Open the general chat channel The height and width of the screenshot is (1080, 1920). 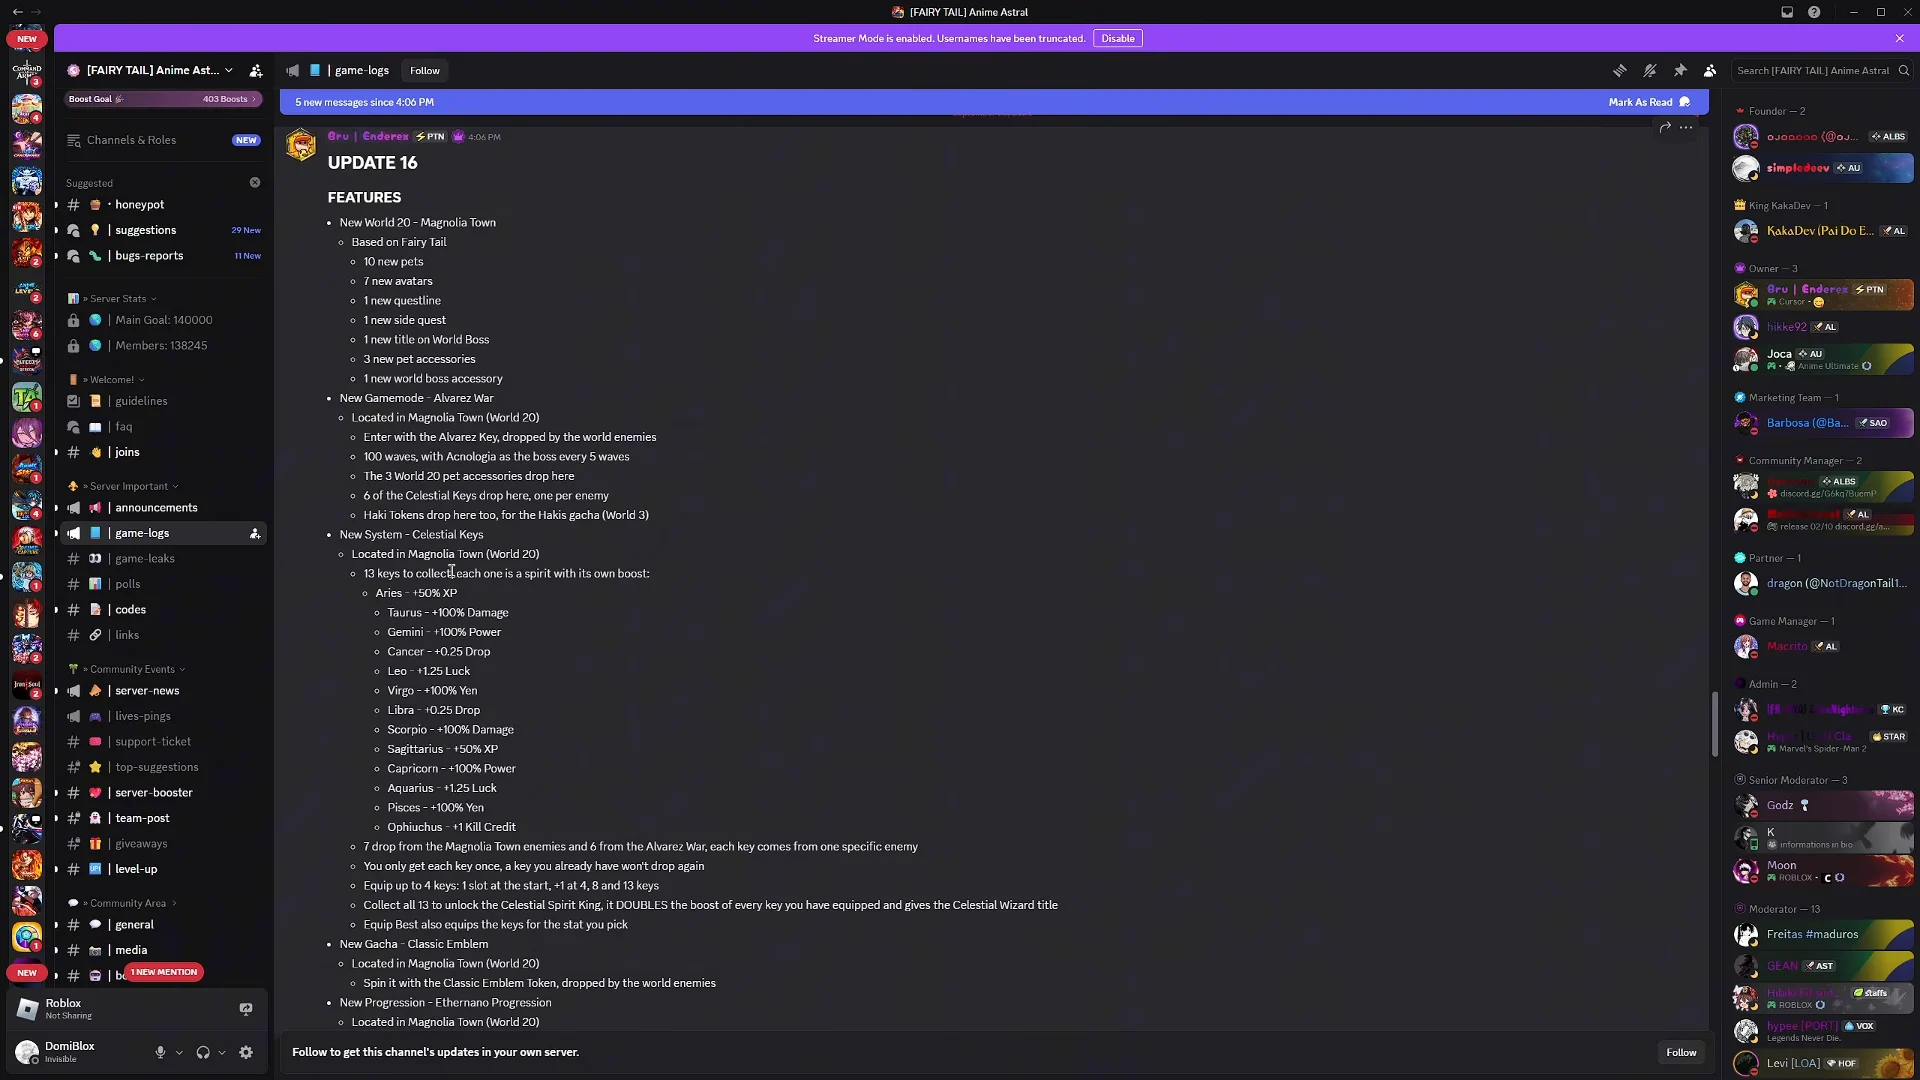tap(163, 925)
